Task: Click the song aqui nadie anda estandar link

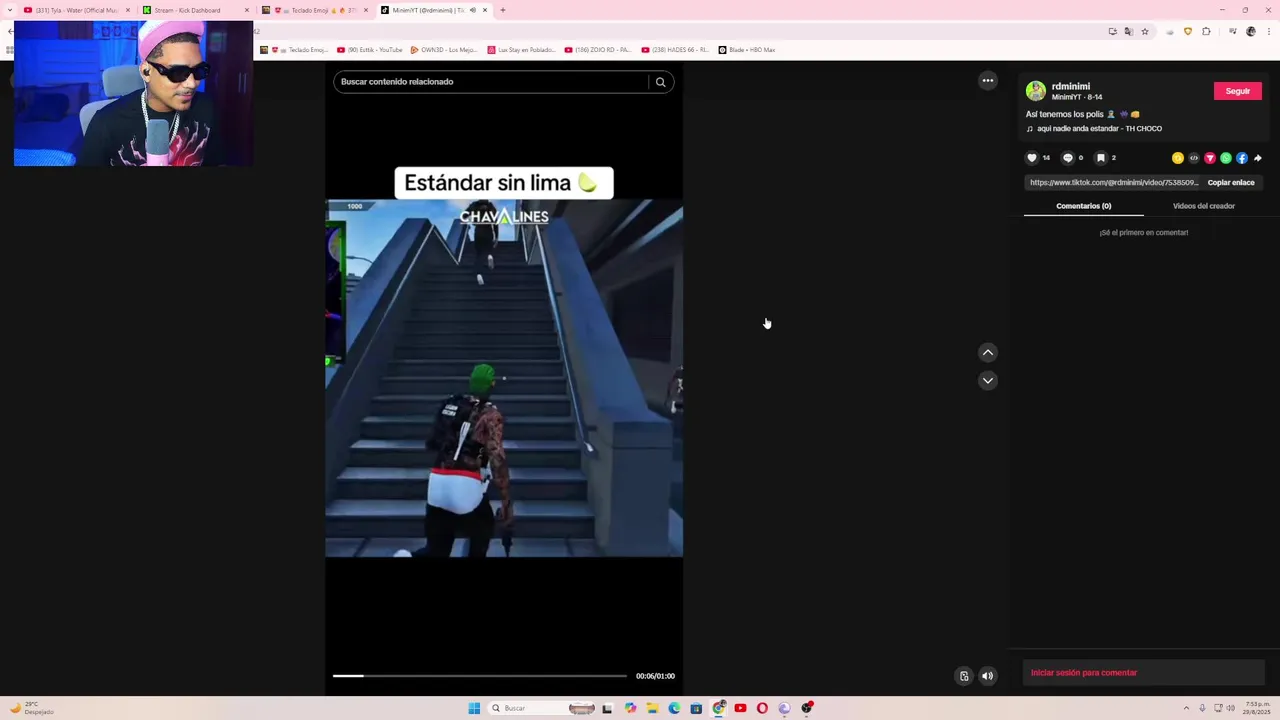Action: point(1099,129)
